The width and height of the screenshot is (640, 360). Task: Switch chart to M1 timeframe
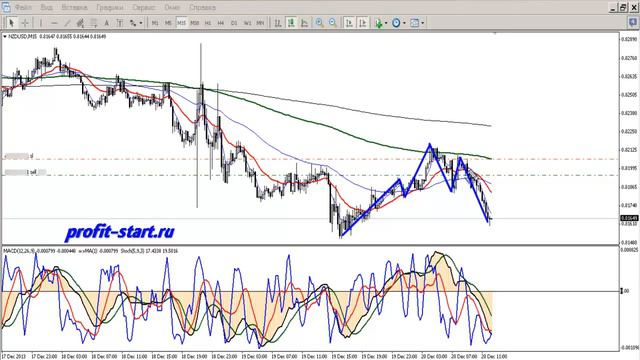[x=155, y=23]
